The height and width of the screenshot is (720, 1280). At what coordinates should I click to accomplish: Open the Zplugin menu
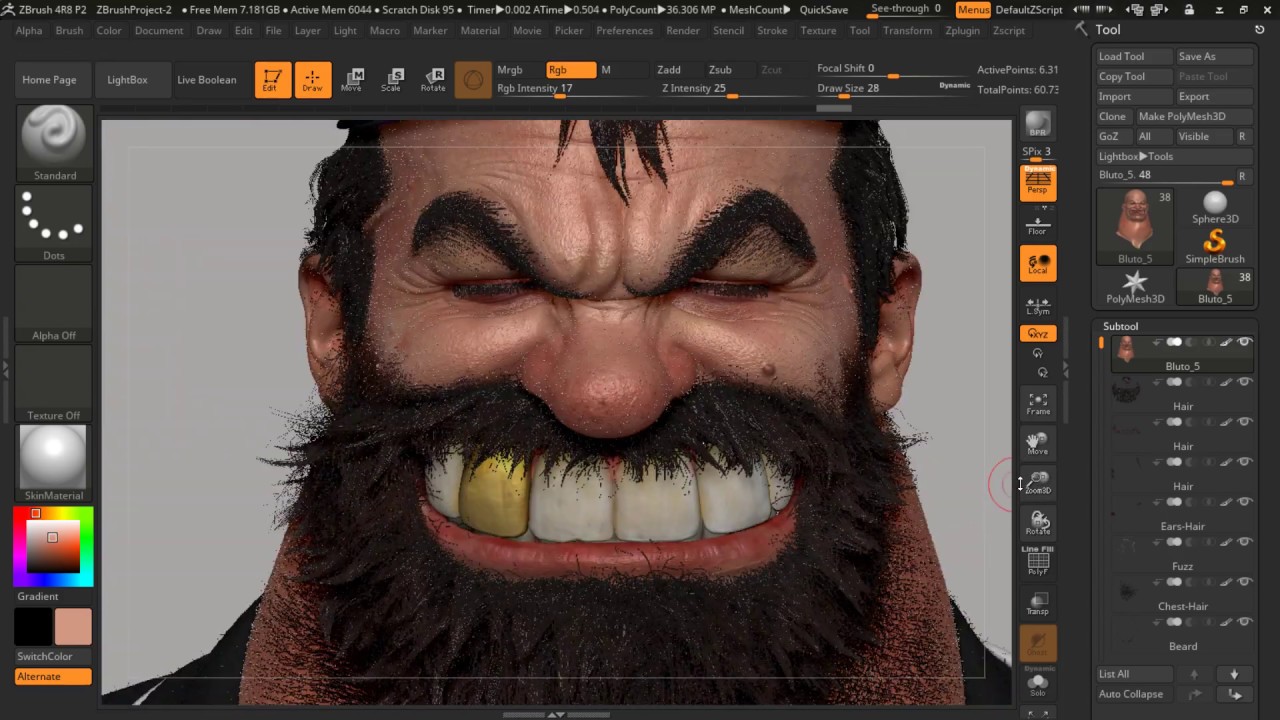(962, 30)
